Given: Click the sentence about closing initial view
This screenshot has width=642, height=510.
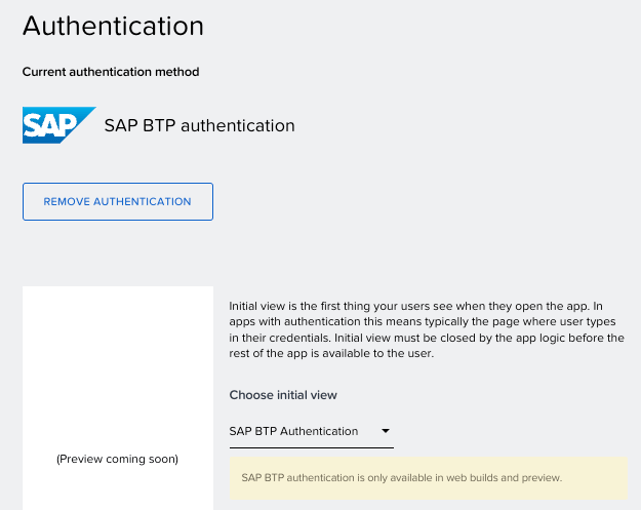Looking at the screenshot, I should (x=427, y=345).
